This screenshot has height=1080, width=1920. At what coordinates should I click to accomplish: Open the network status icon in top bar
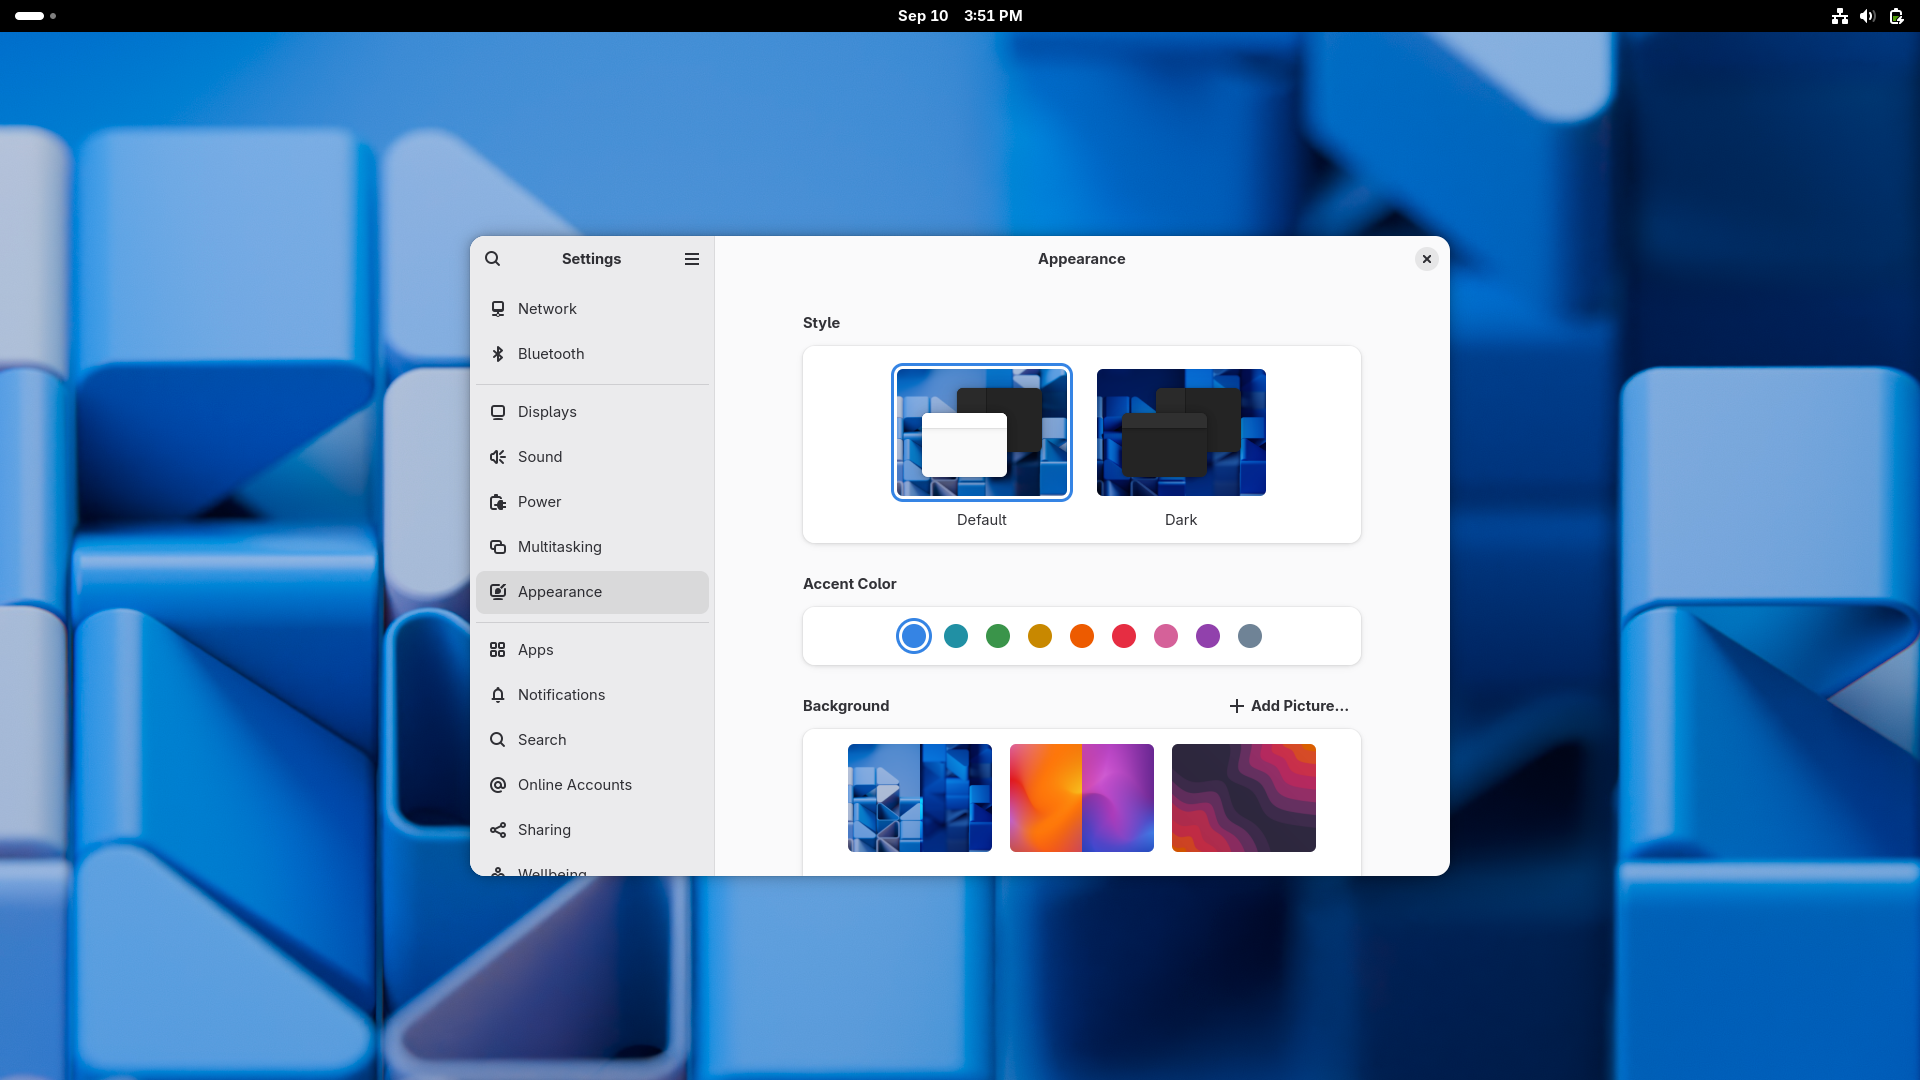tap(1840, 16)
